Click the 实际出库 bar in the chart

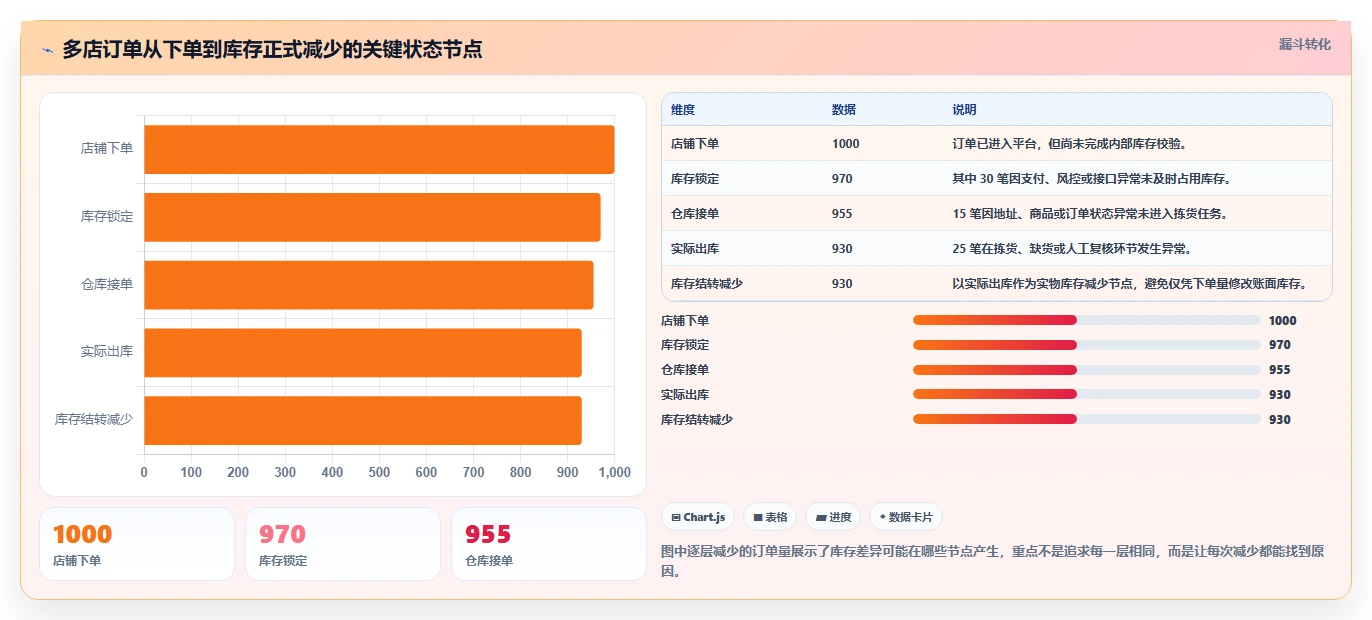(x=363, y=353)
